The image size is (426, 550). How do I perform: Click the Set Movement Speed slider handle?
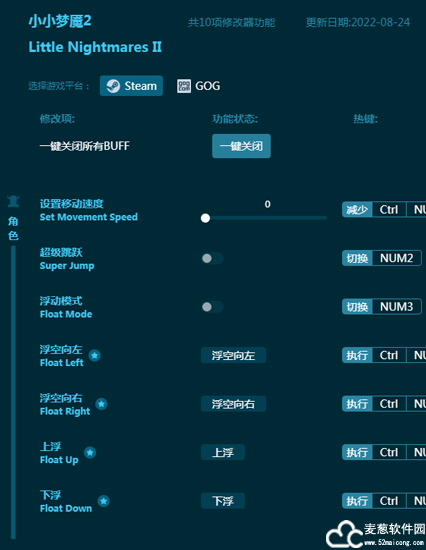click(x=205, y=218)
